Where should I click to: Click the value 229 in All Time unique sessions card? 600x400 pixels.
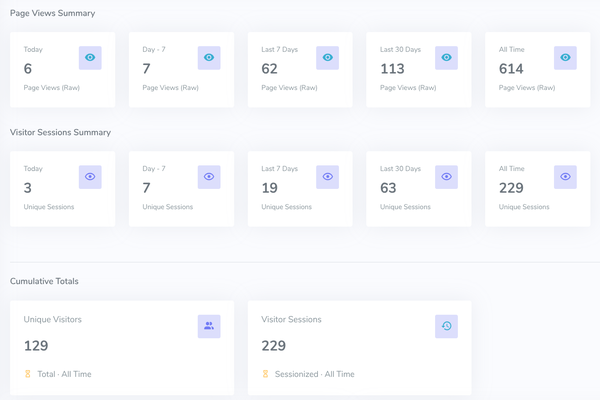click(x=511, y=188)
